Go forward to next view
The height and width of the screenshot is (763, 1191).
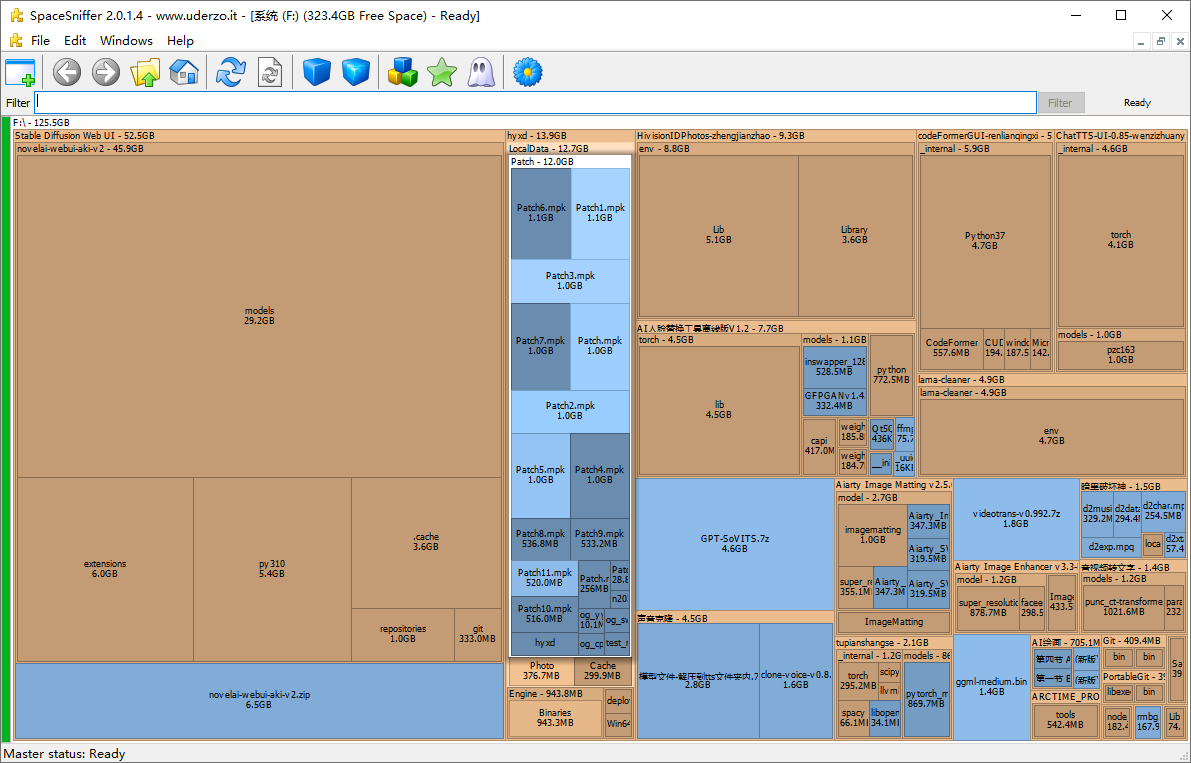pyautogui.click(x=106, y=72)
